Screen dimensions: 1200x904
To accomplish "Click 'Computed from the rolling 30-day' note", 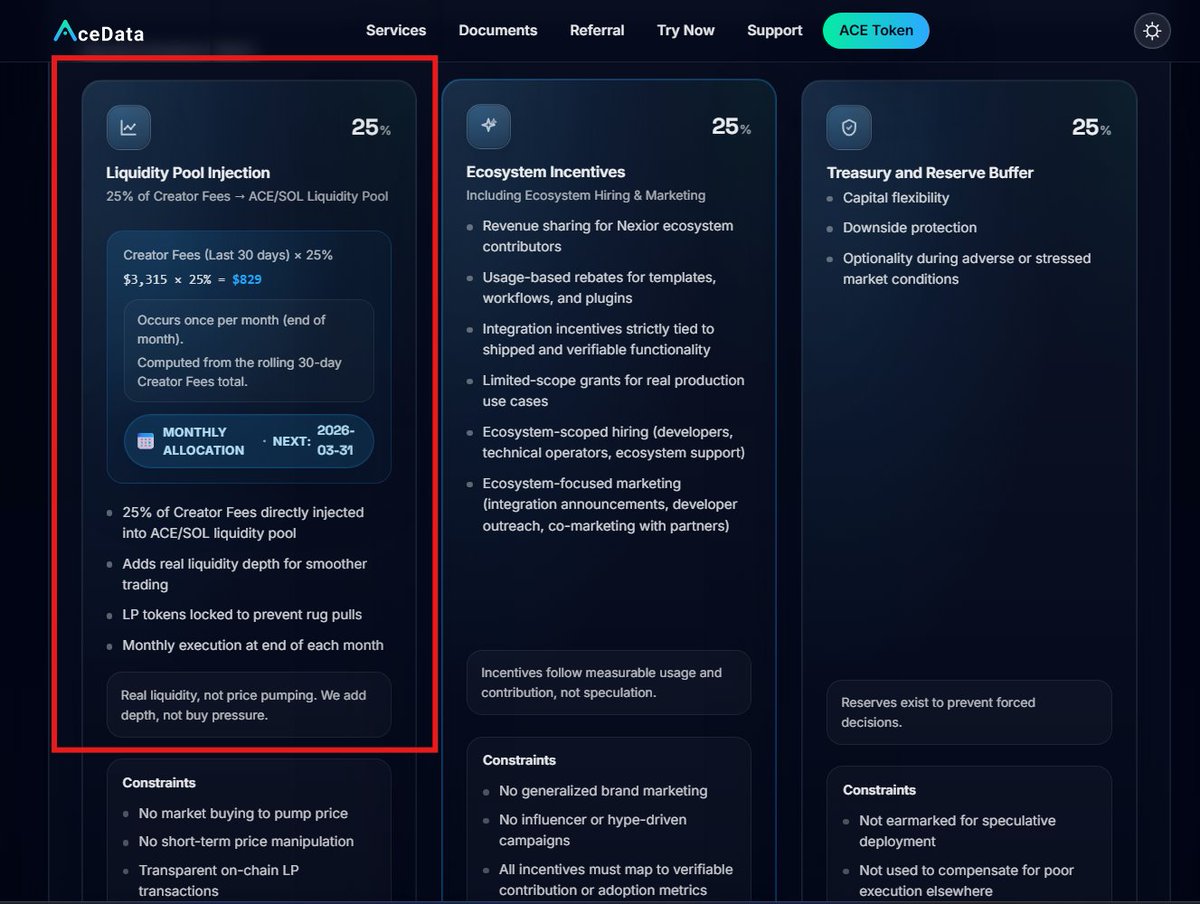I will pos(239,371).
